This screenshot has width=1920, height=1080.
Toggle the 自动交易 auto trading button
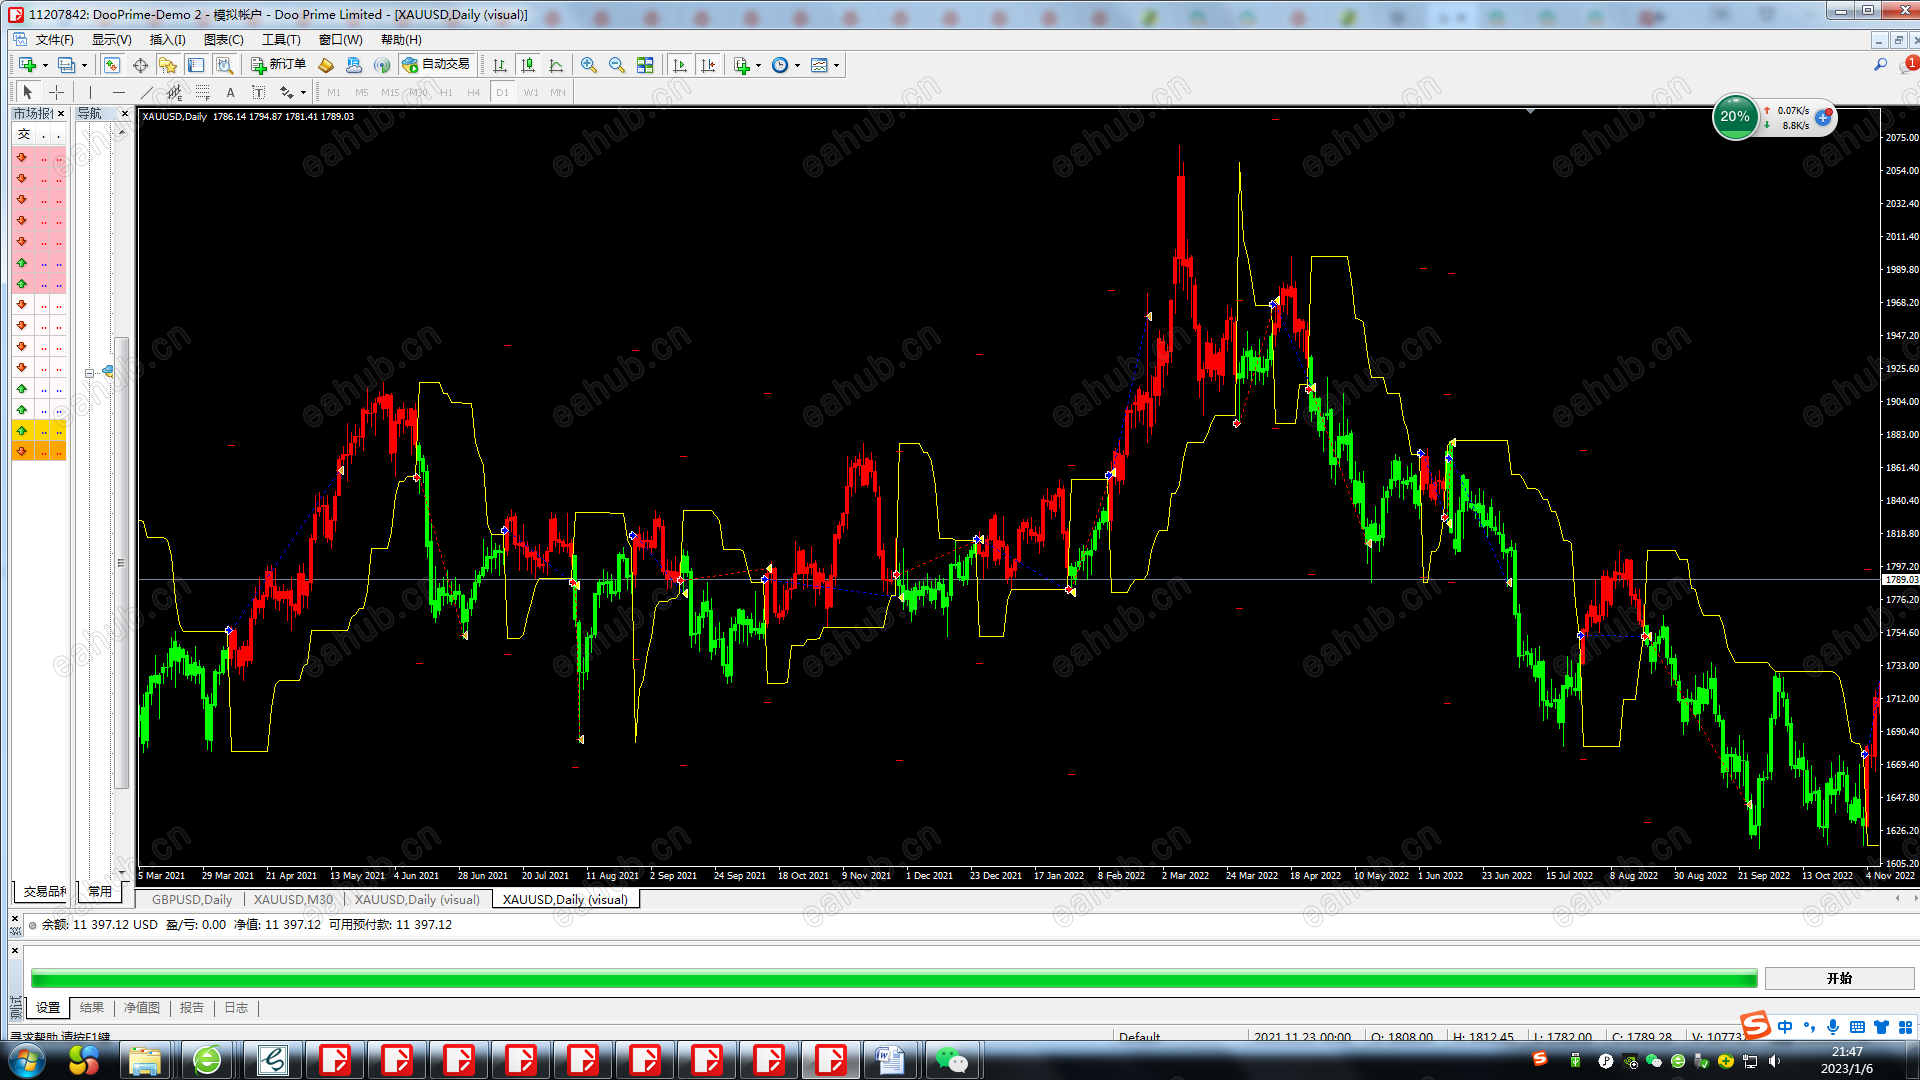(x=436, y=65)
